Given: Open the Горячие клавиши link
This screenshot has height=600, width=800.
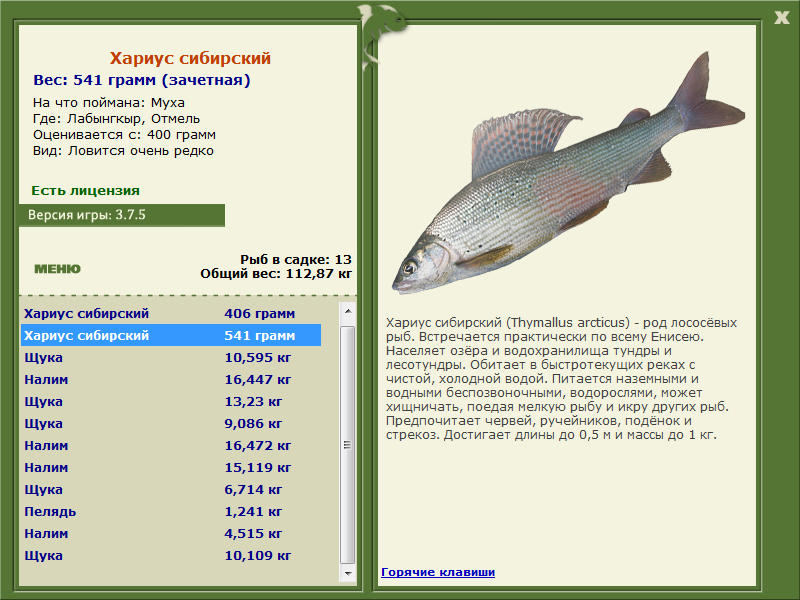Looking at the screenshot, I should pos(438,572).
